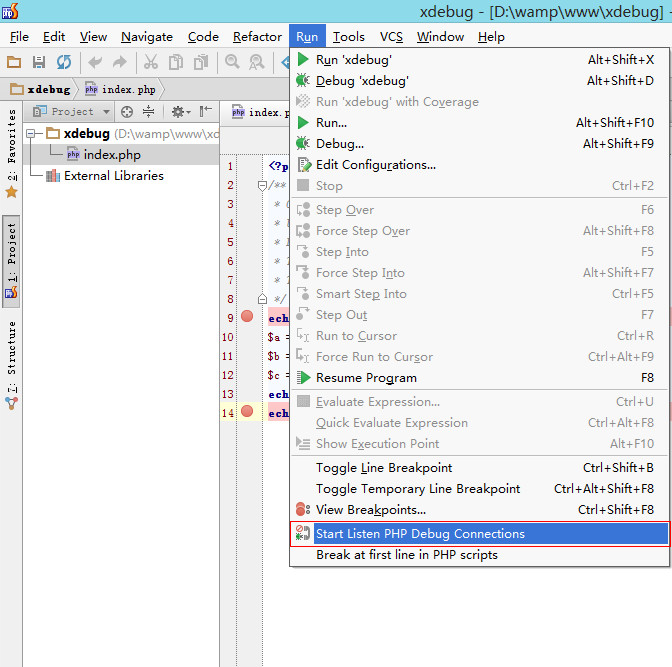672x667 pixels.
Task: Click the Paste toolbar icon
Action: pos(201,62)
